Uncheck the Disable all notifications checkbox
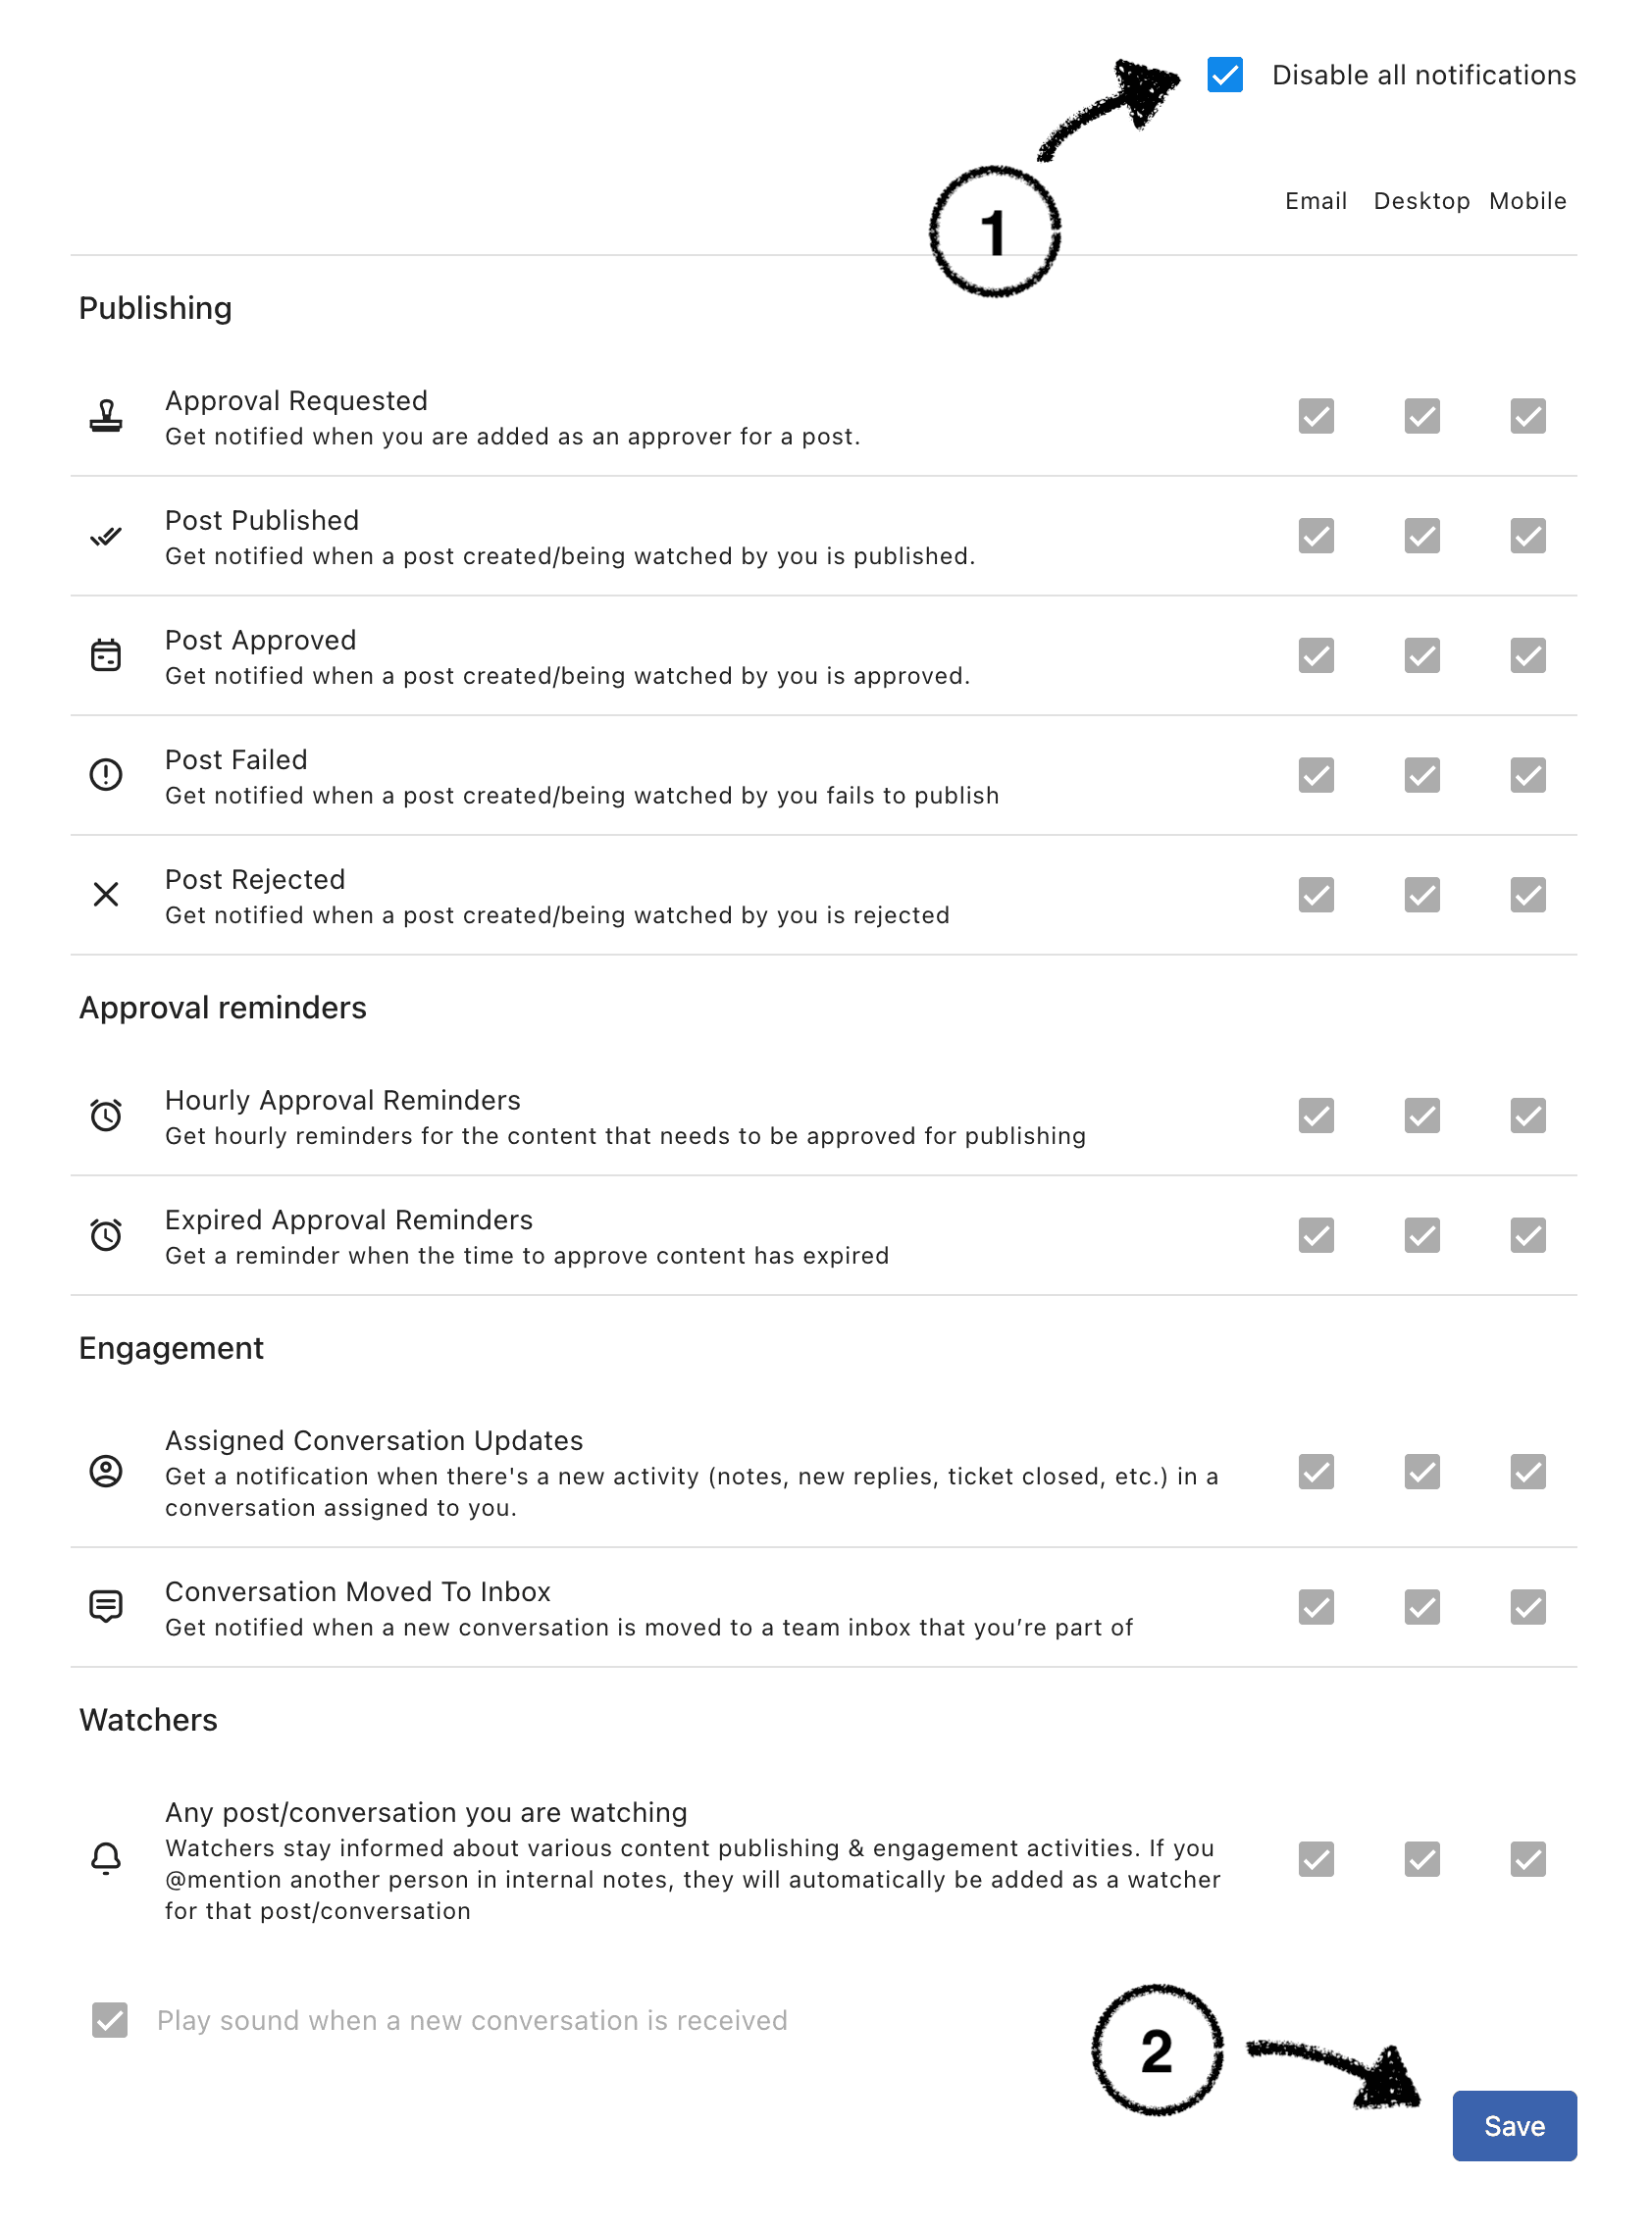1652x2231 pixels. click(x=1226, y=75)
